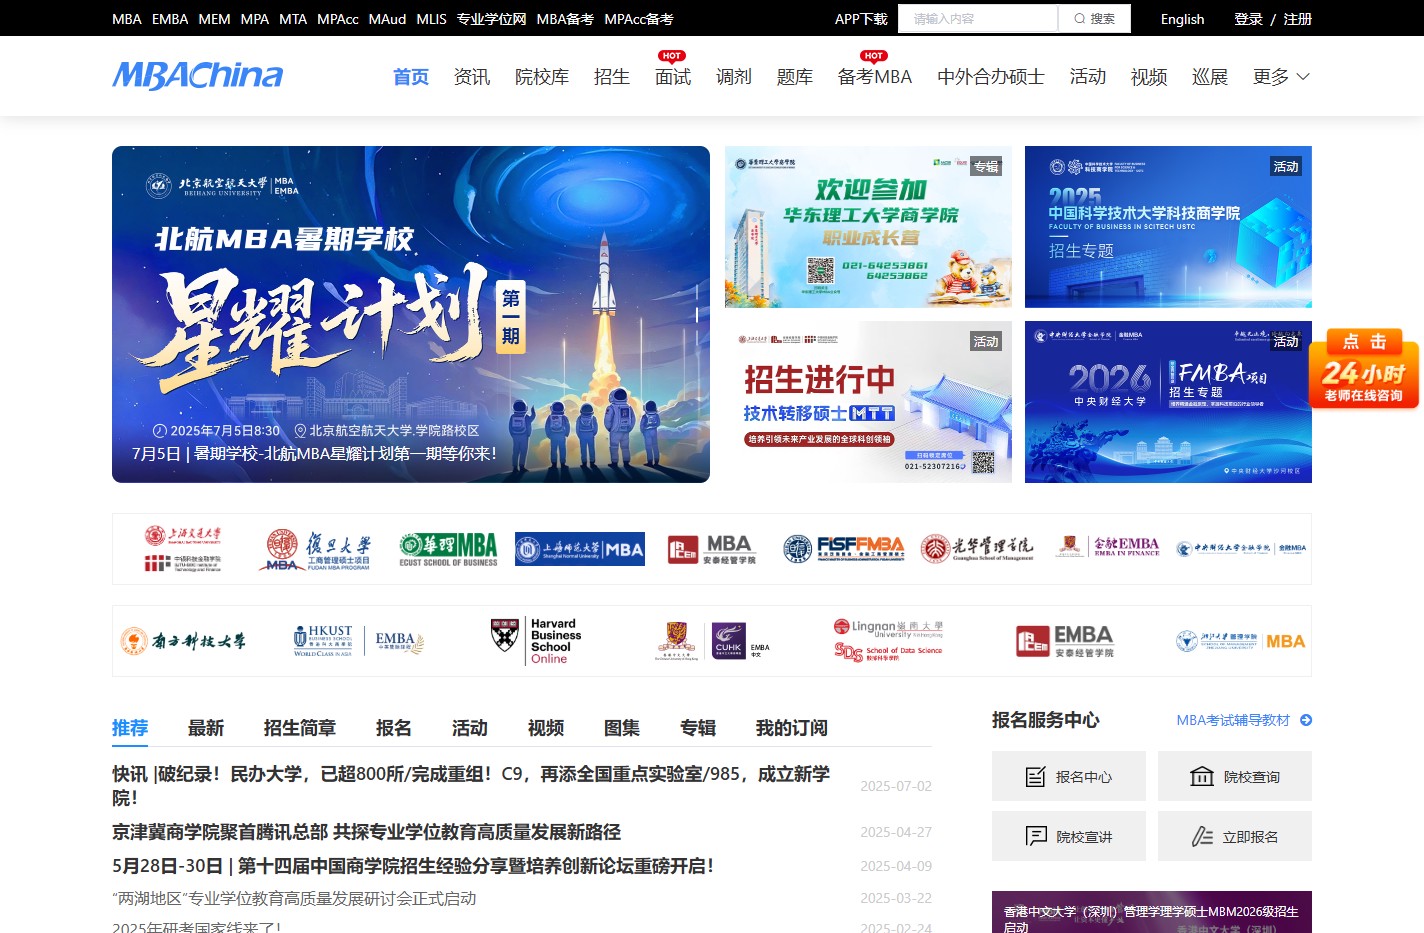Screen dimensions: 1424x933
Task: Open the 2026 FMBA 中央财经大学 banner
Action: click(1168, 402)
